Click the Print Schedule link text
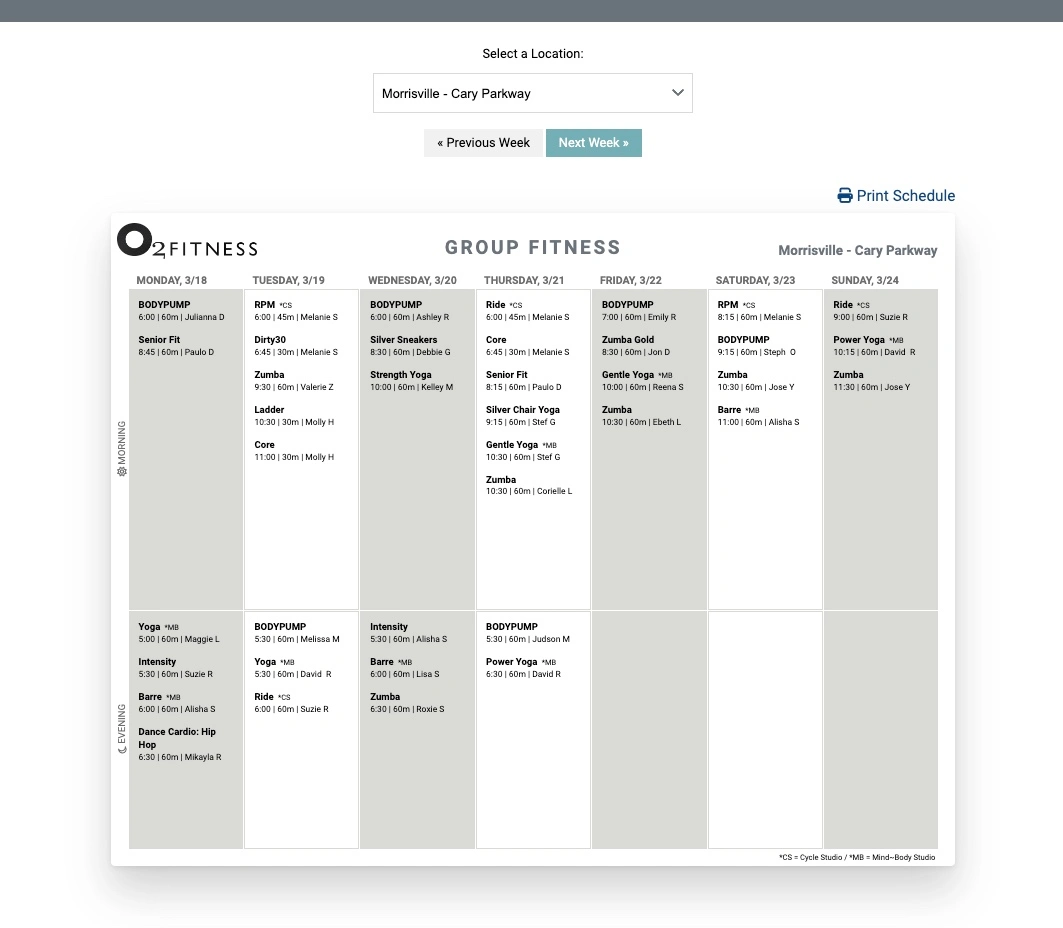The width and height of the screenshot is (1063, 928). point(906,196)
